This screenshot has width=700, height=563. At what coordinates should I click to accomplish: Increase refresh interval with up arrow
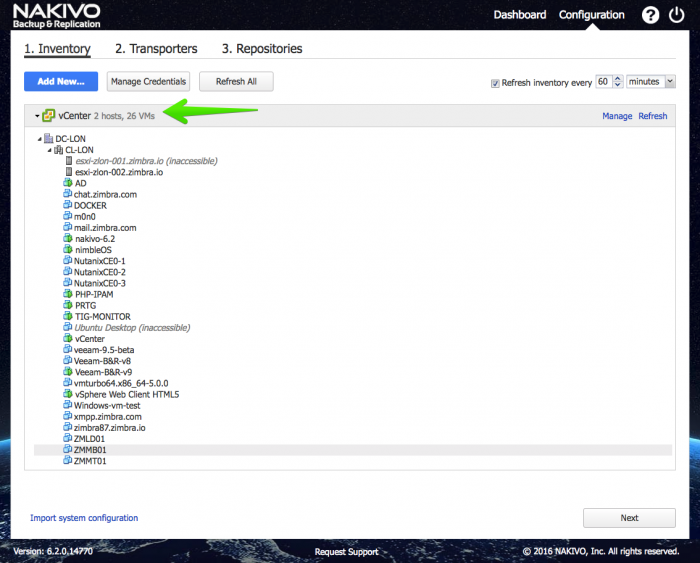[x=617, y=79]
